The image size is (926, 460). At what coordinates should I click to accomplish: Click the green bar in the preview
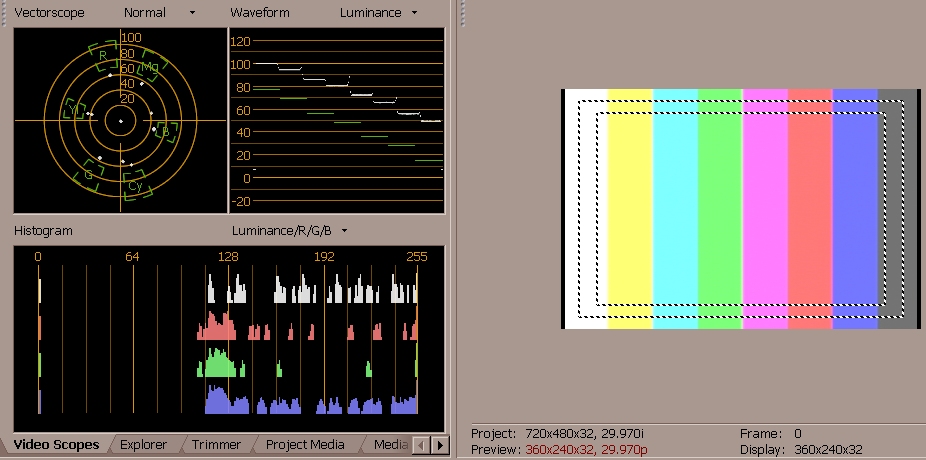[x=720, y=209]
